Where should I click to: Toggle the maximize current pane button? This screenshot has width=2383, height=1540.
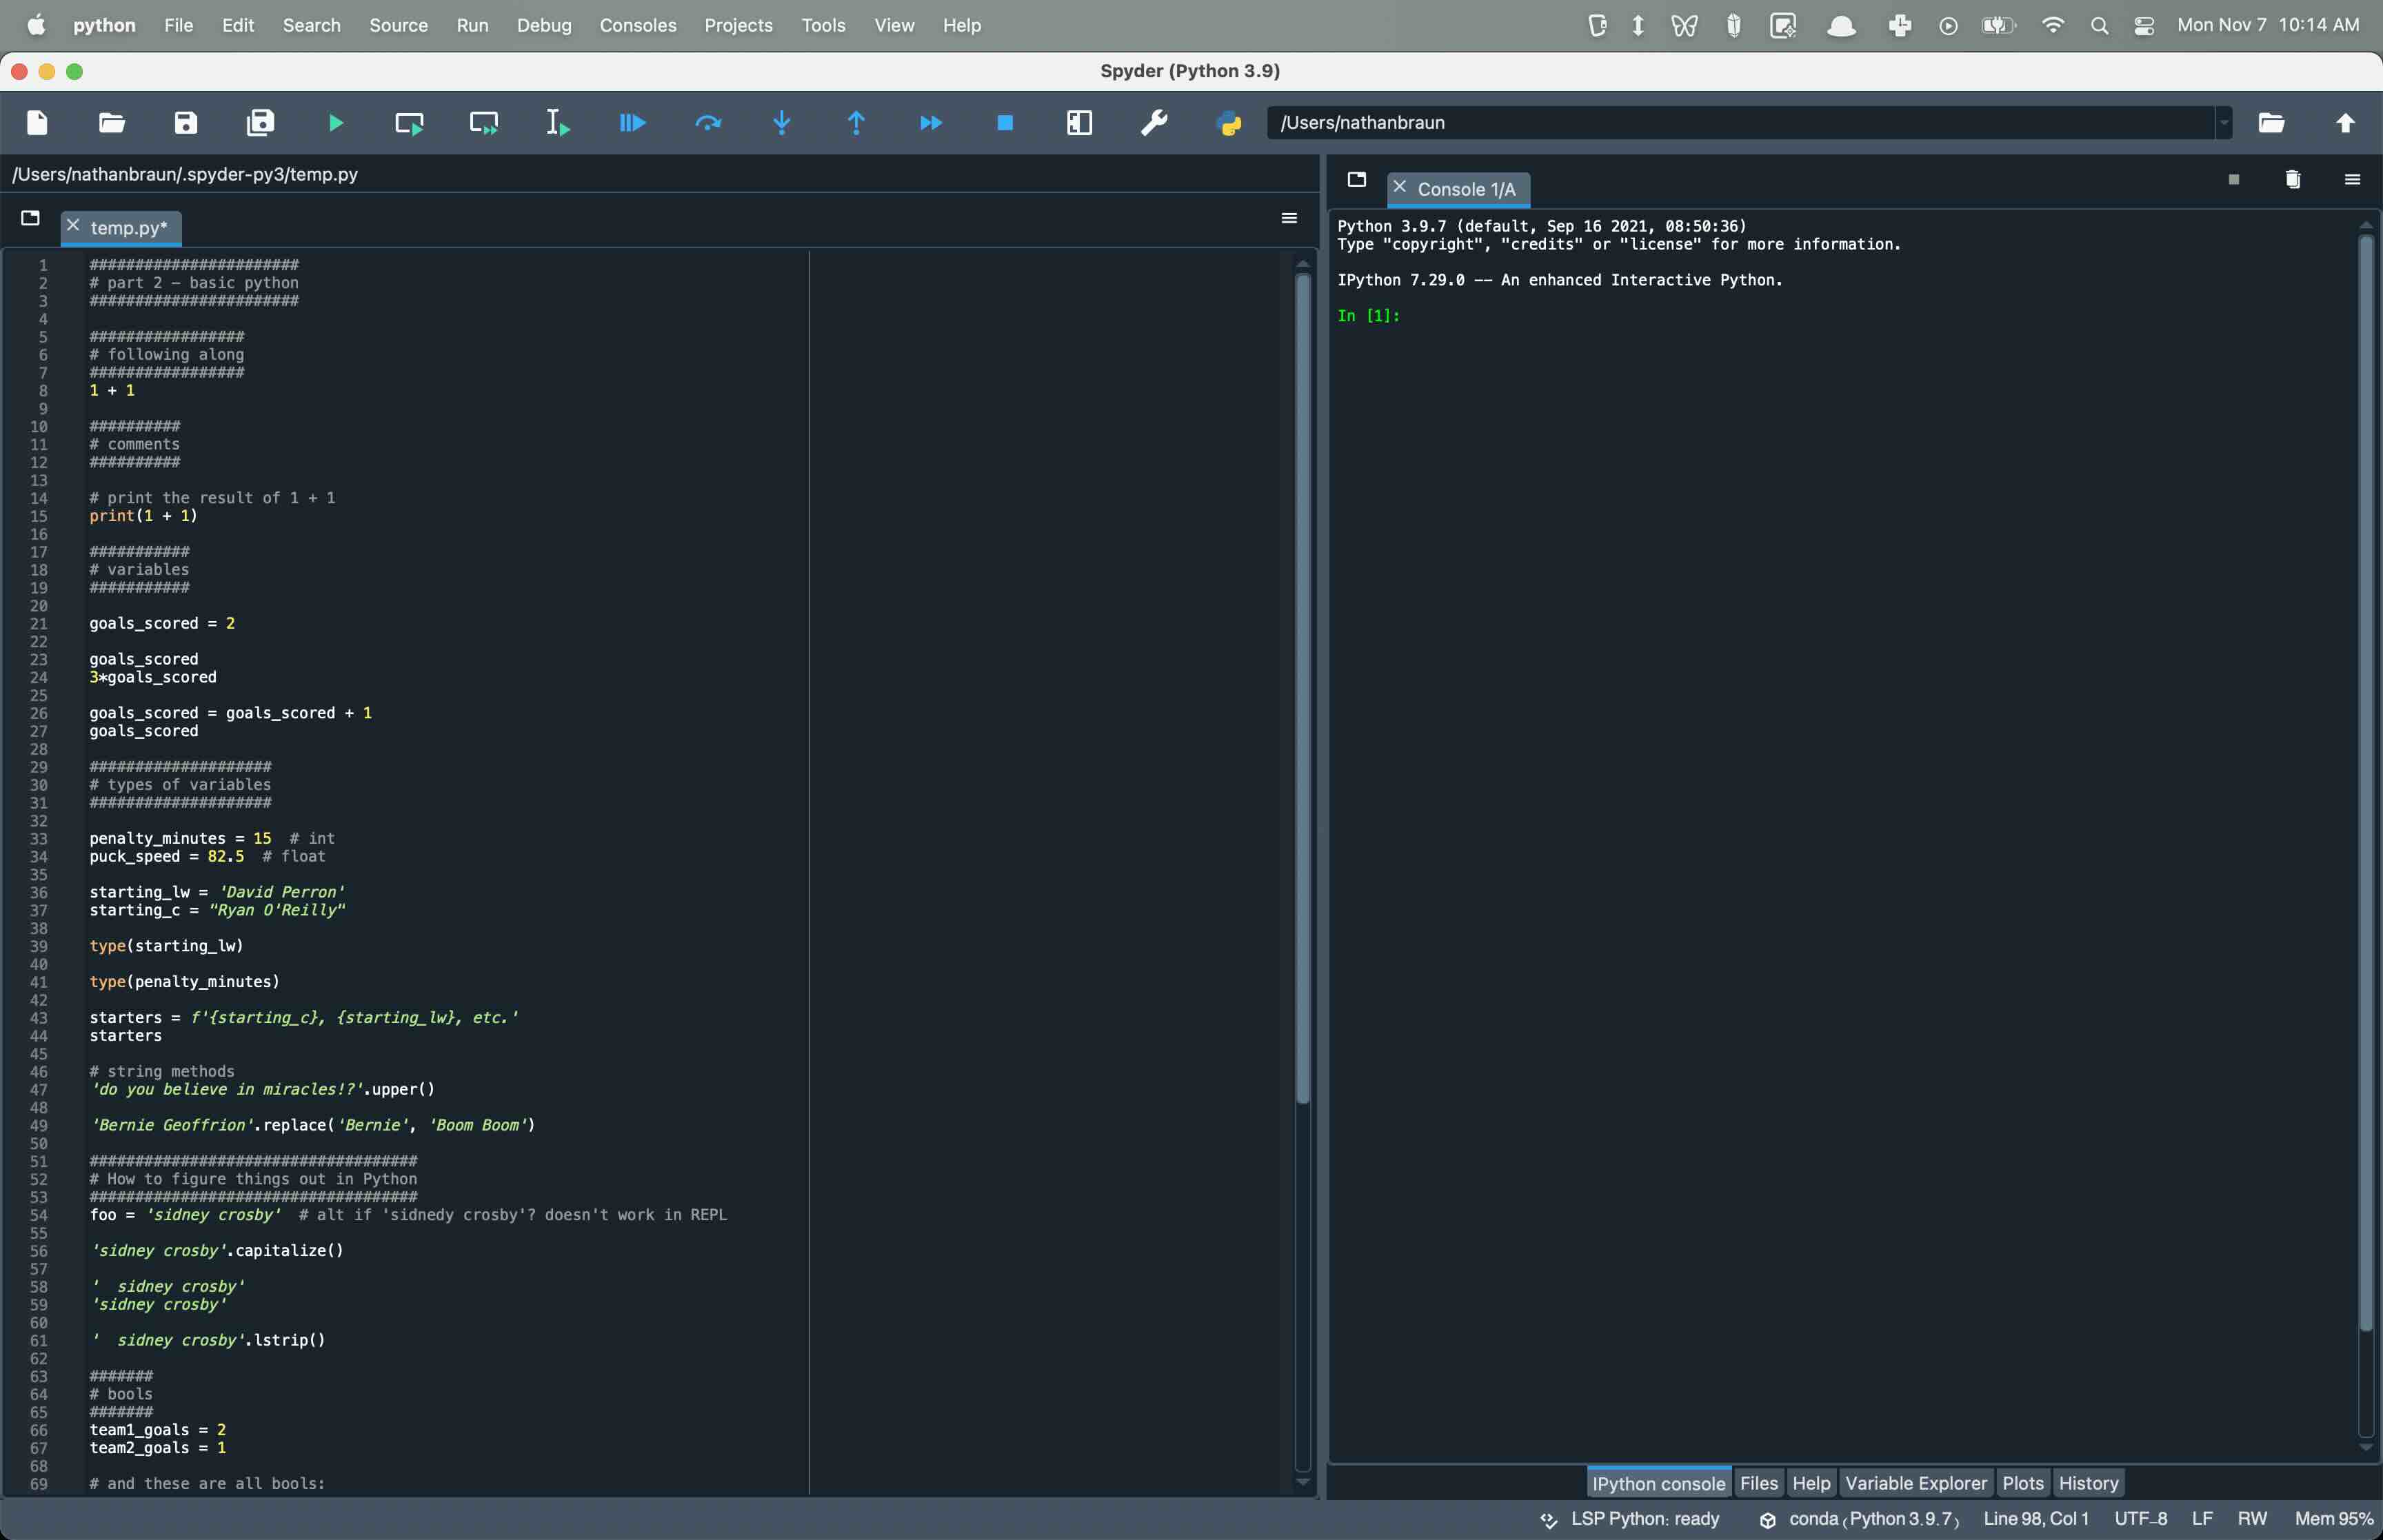1079,123
